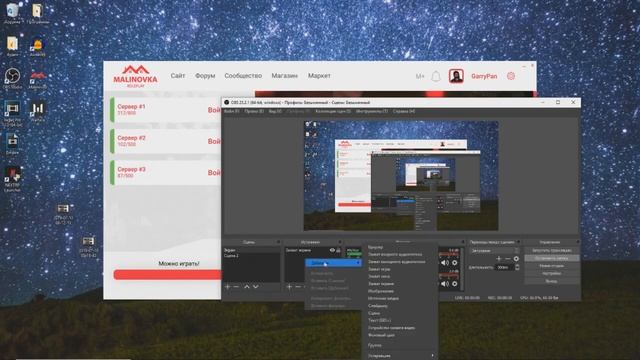
Task: Remove selected scene with minus icon
Action: pos(236,287)
